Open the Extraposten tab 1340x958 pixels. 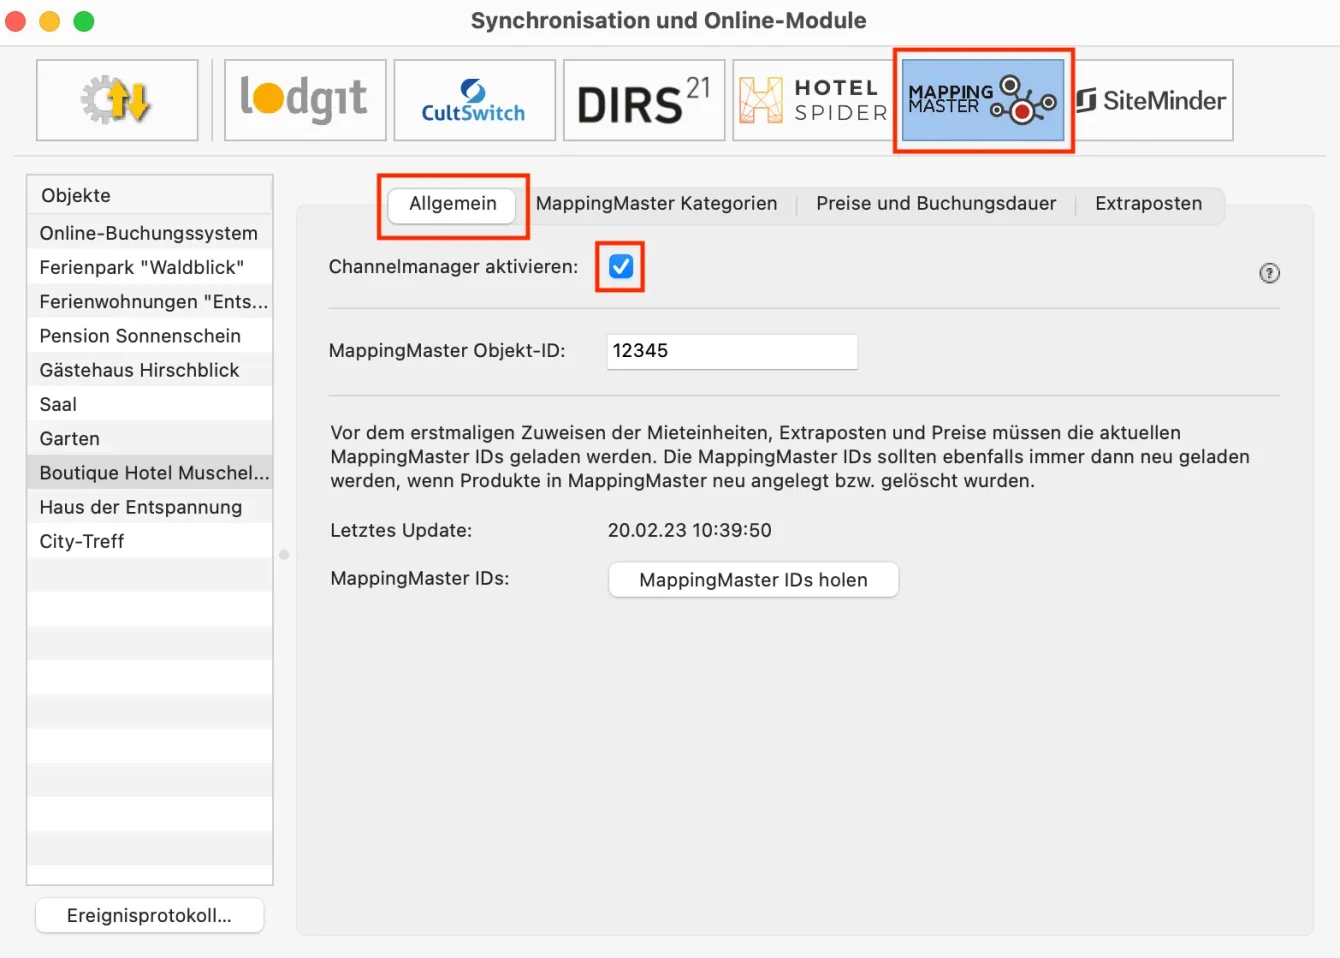coord(1148,204)
